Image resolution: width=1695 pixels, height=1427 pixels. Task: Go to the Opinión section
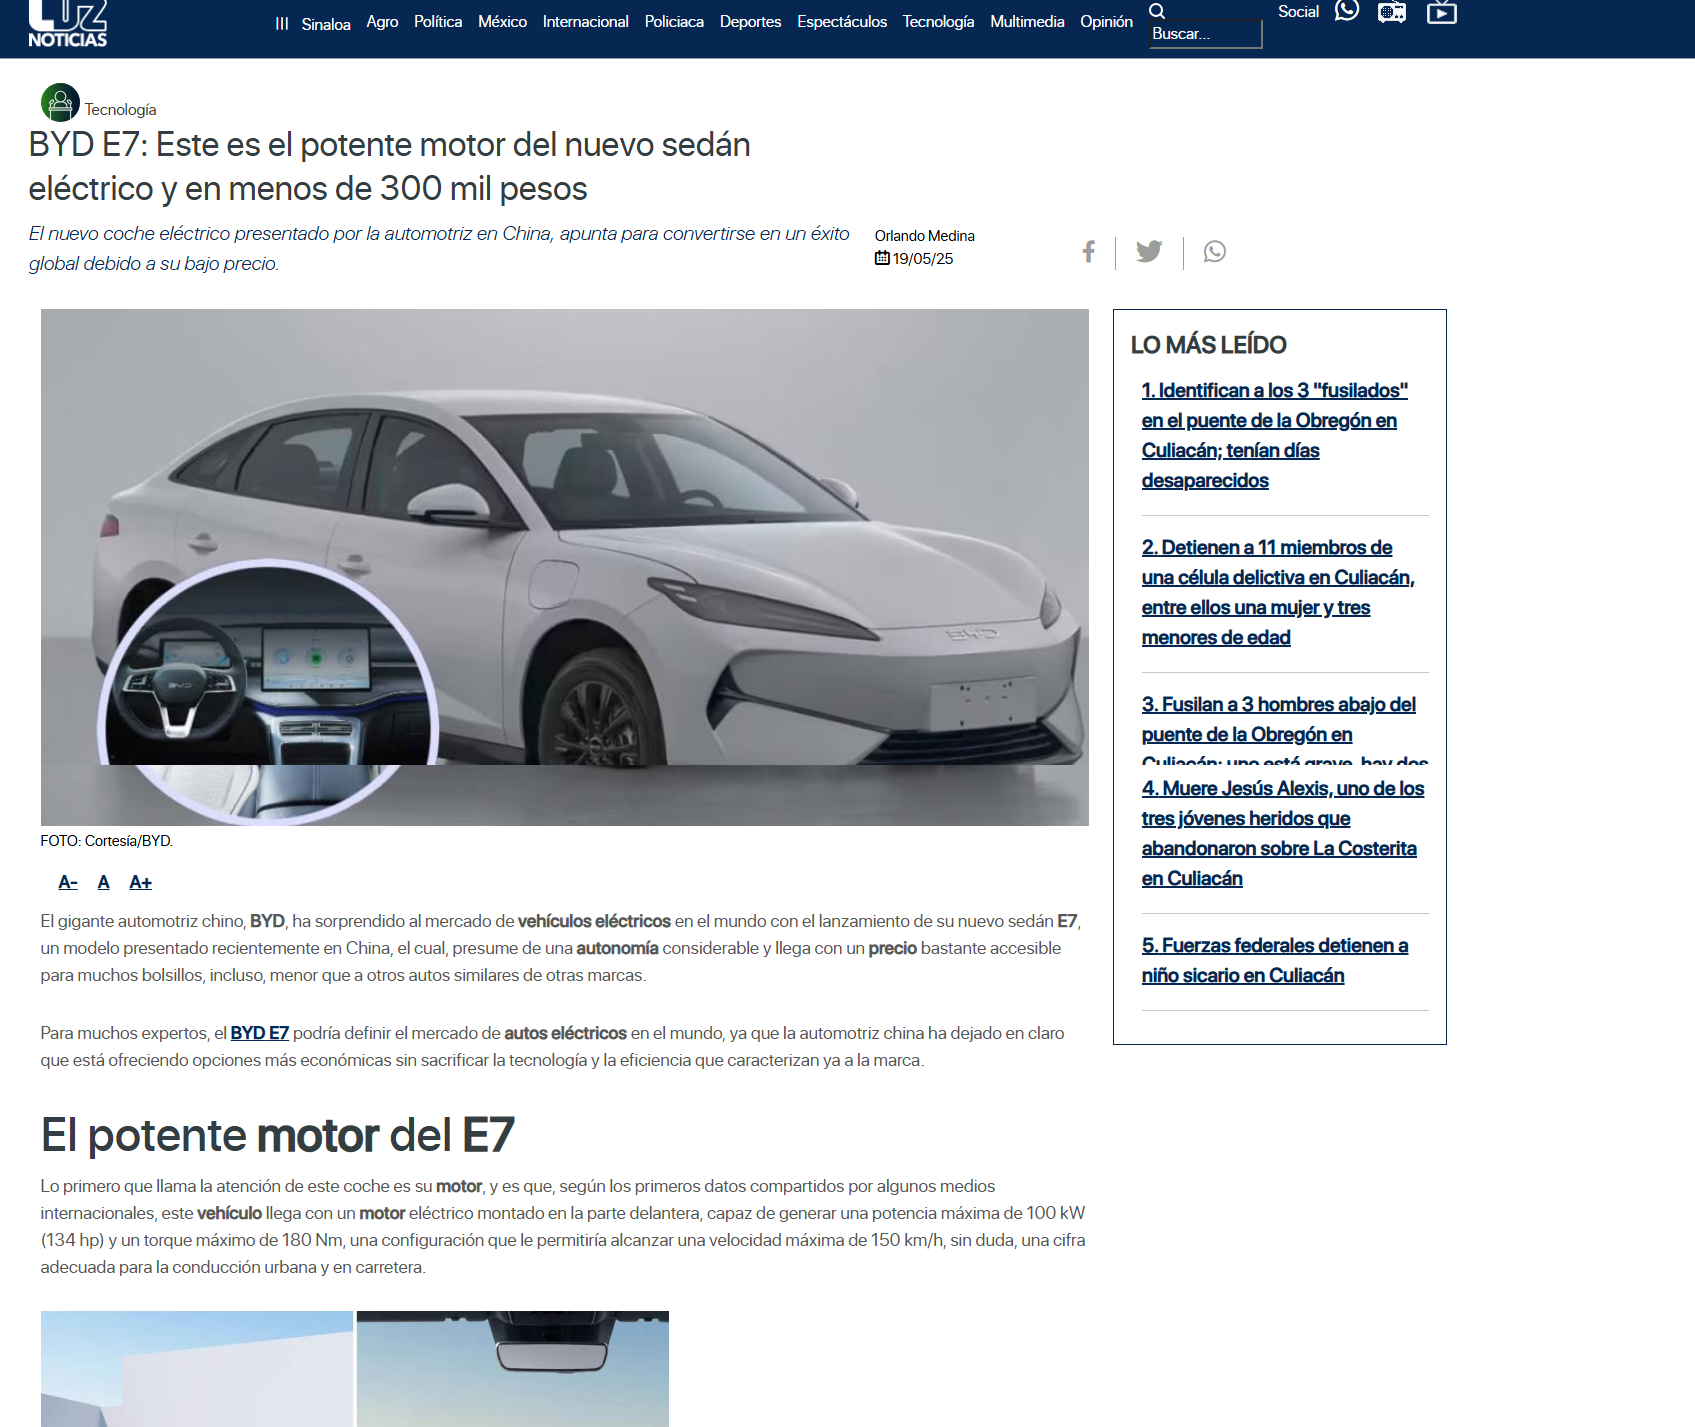tap(1106, 21)
